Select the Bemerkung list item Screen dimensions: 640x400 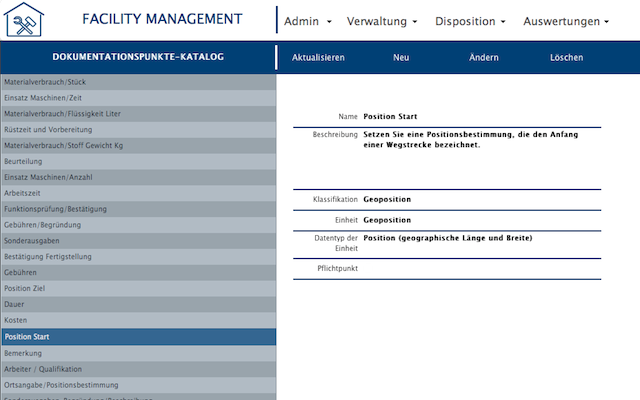[138, 353]
